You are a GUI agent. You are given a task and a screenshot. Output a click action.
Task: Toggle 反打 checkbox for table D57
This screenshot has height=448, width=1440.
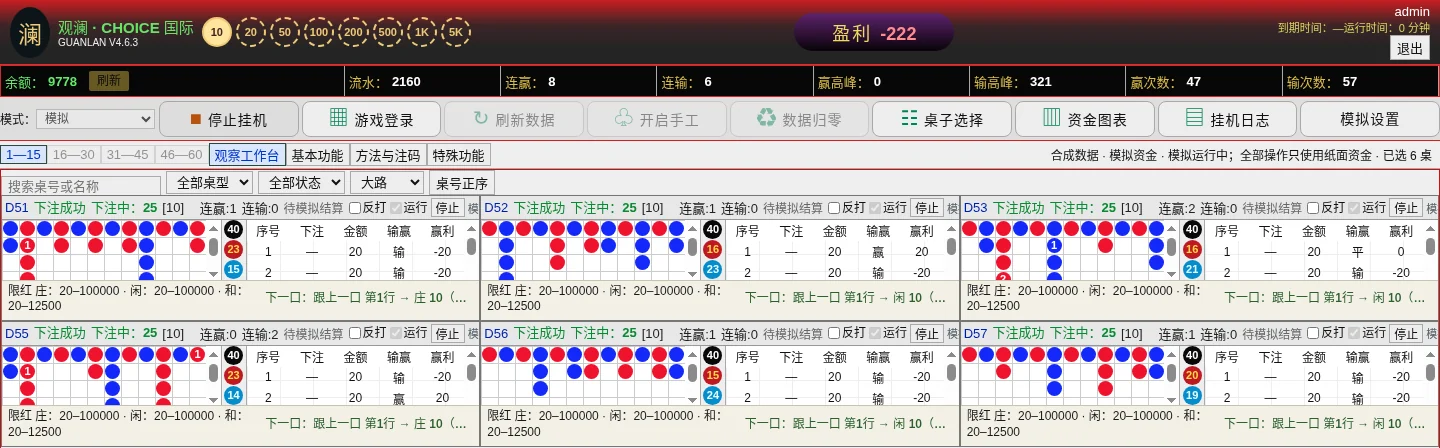pyautogui.click(x=1313, y=334)
